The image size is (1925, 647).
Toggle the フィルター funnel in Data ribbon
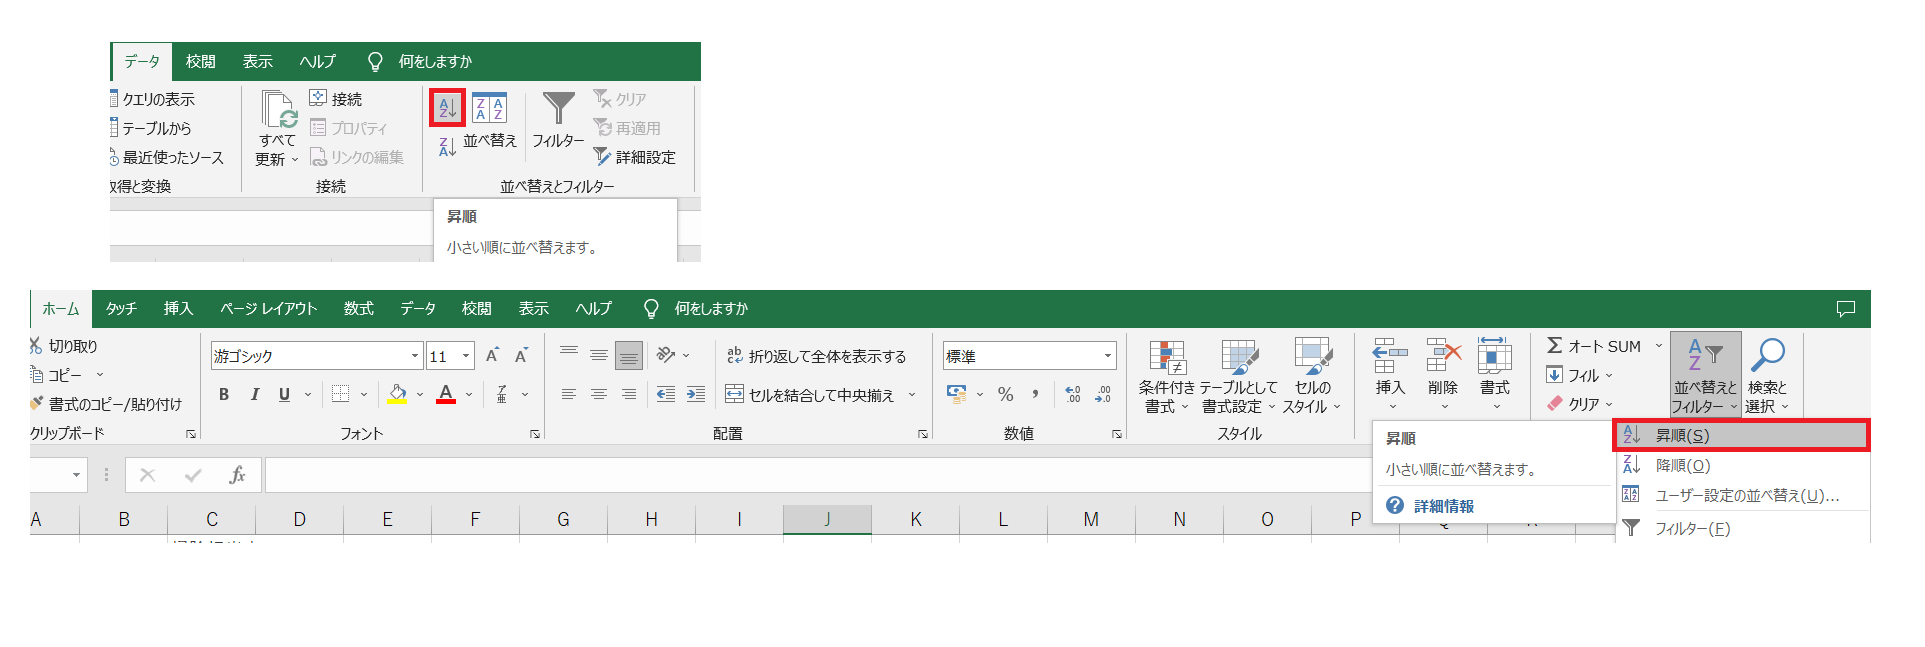558,108
